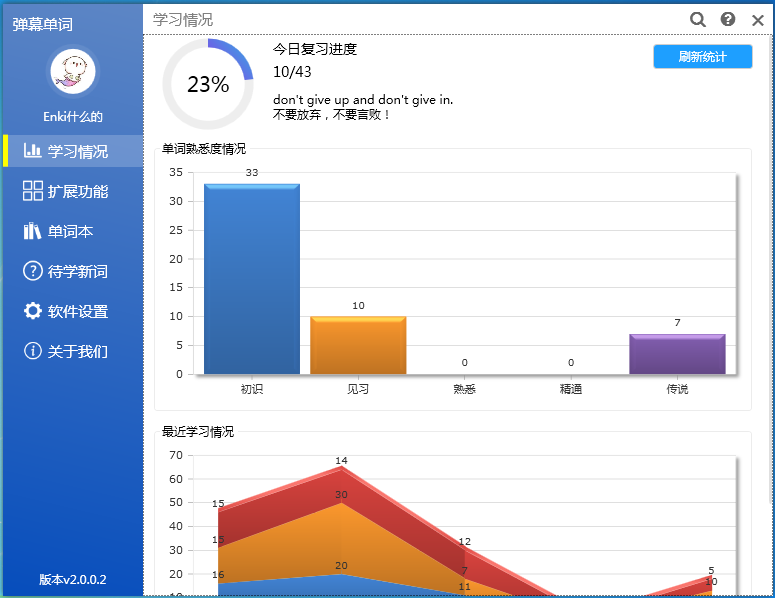775x598 pixels.
Task: Open help via the question mark icon
Action: click(728, 19)
